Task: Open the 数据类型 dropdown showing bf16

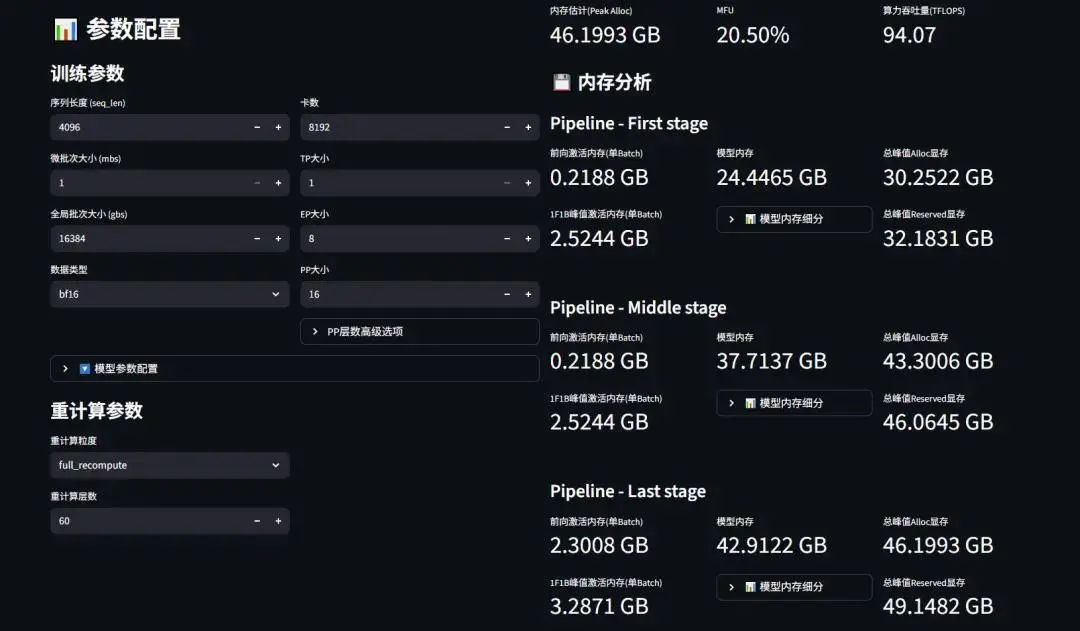Action: click(x=168, y=294)
